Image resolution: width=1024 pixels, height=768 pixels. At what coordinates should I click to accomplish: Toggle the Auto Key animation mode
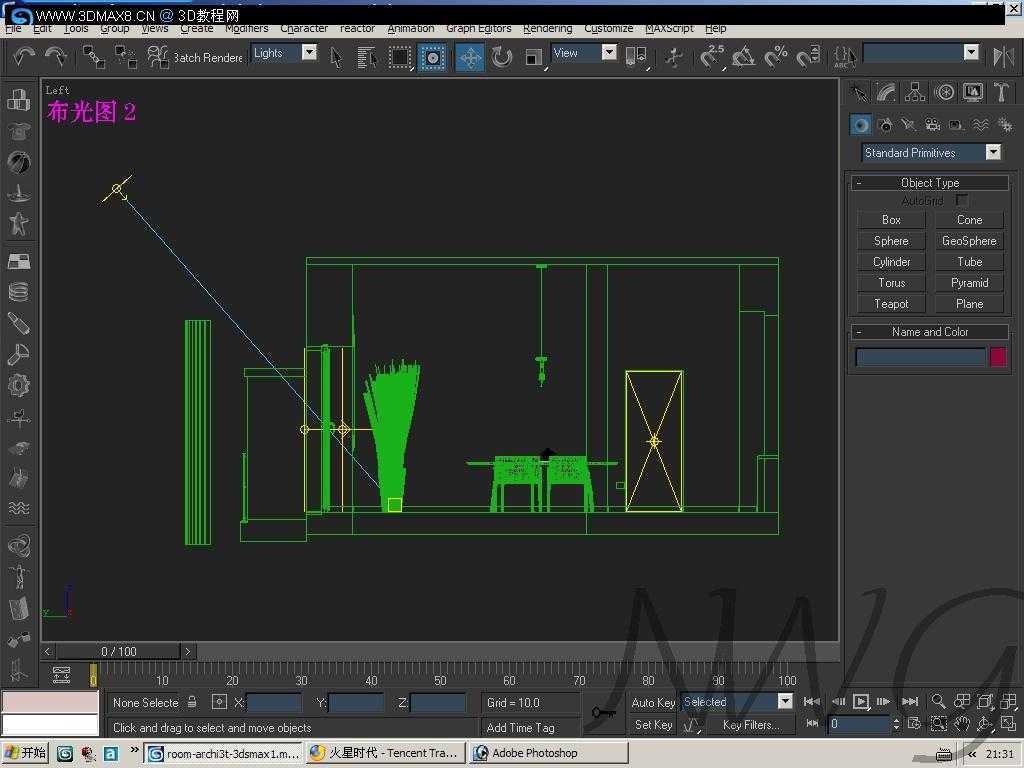pyautogui.click(x=653, y=702)
